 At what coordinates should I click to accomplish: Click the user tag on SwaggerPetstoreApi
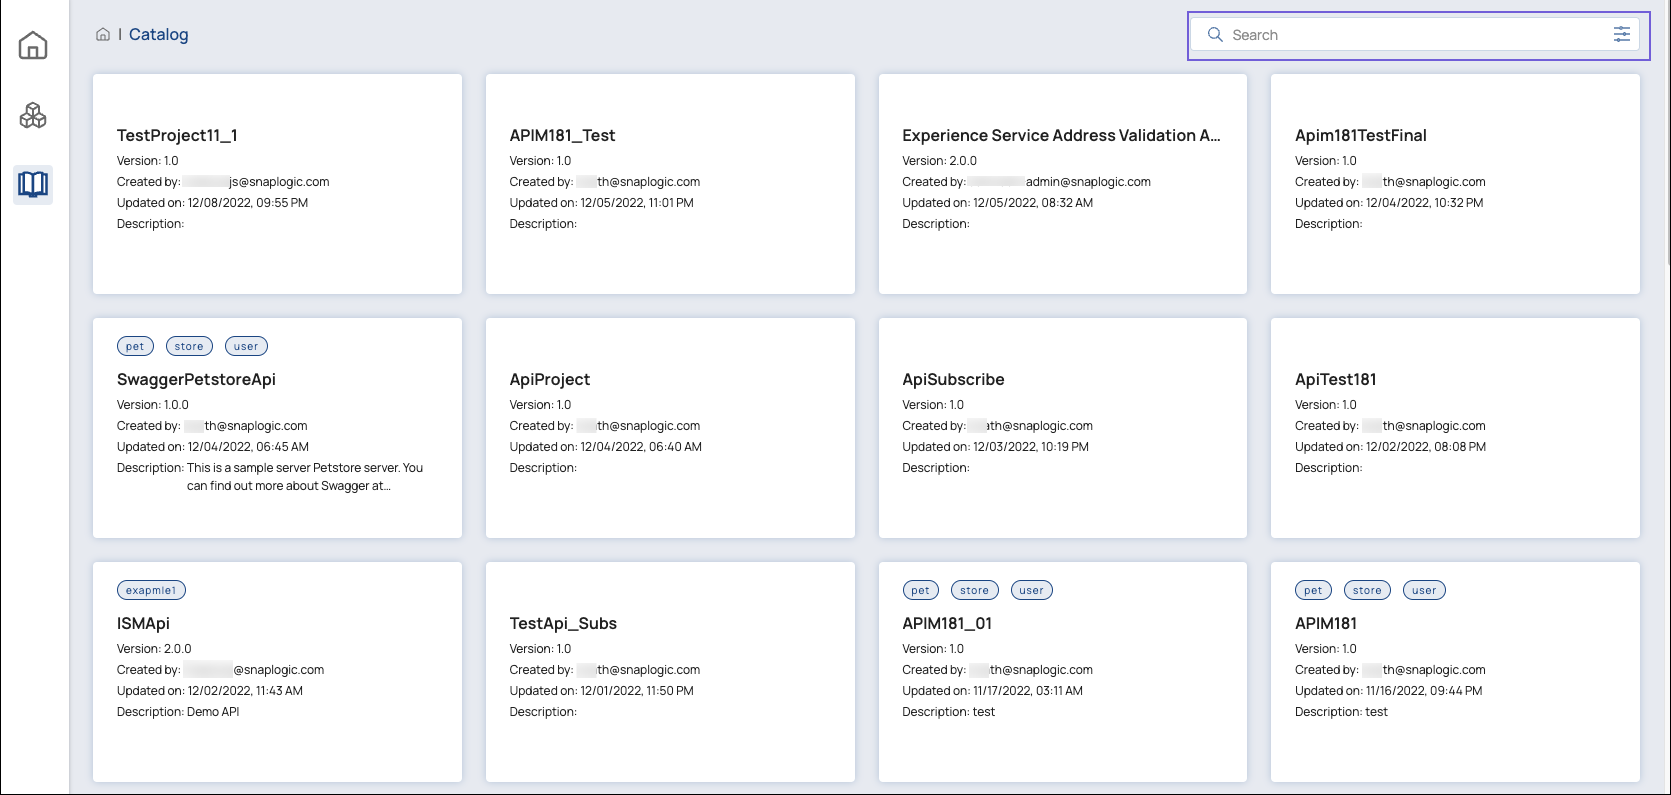click(246, 346)
